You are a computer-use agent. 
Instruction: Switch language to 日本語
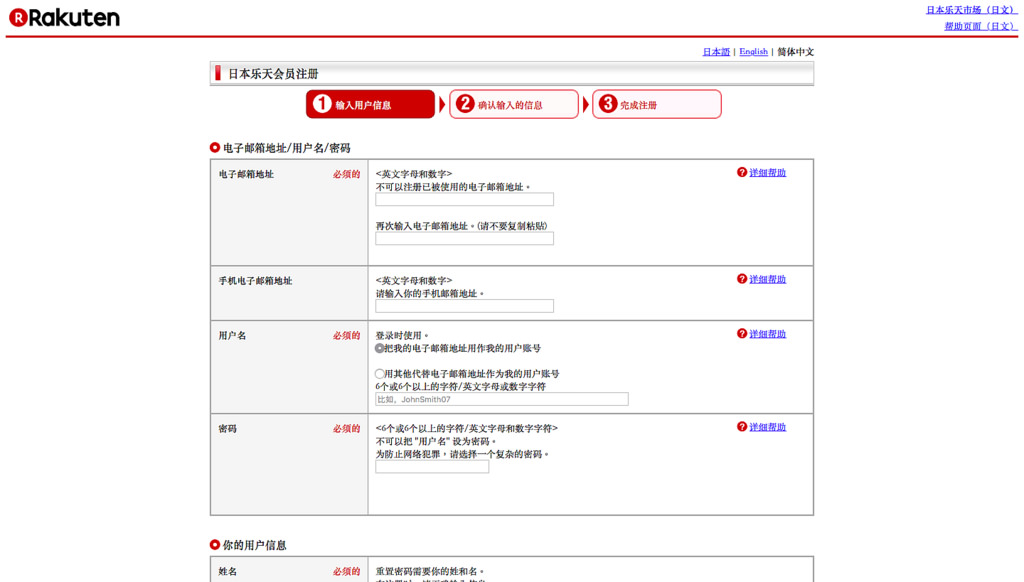[x=716, y=52]
